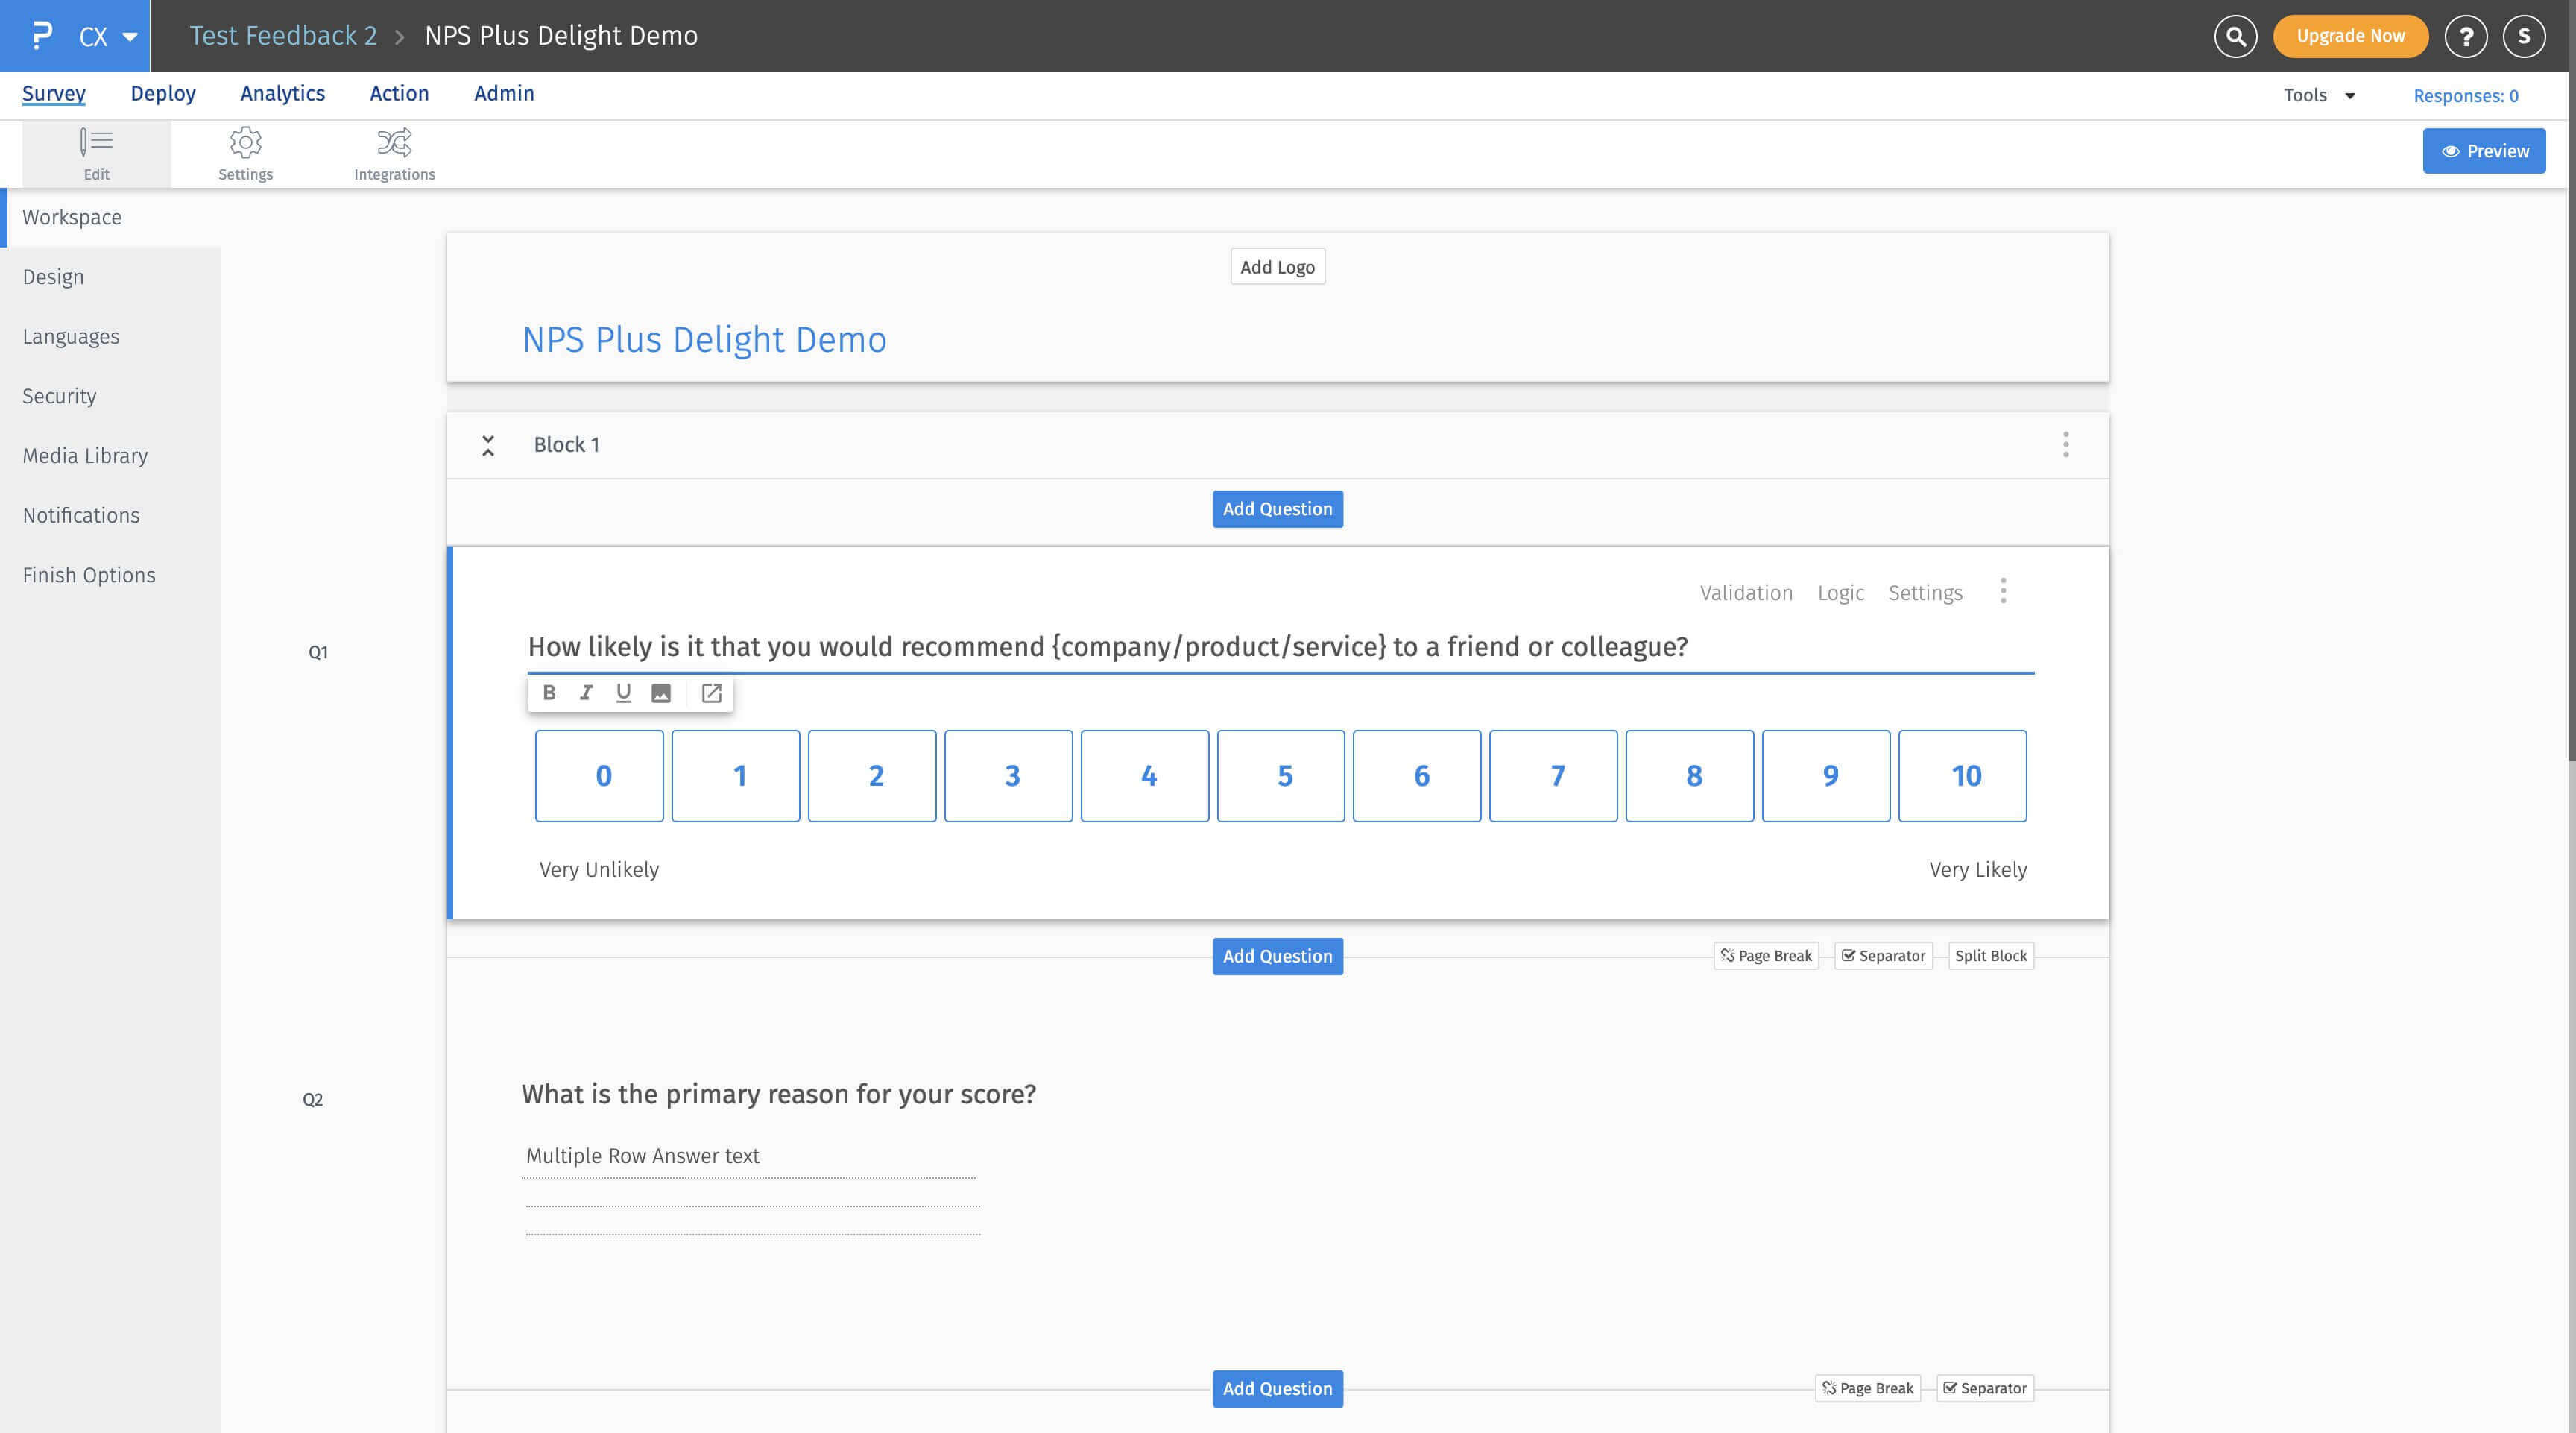
Task: Add a Page Break after question Q2
Action: tap(1867, 1388)
